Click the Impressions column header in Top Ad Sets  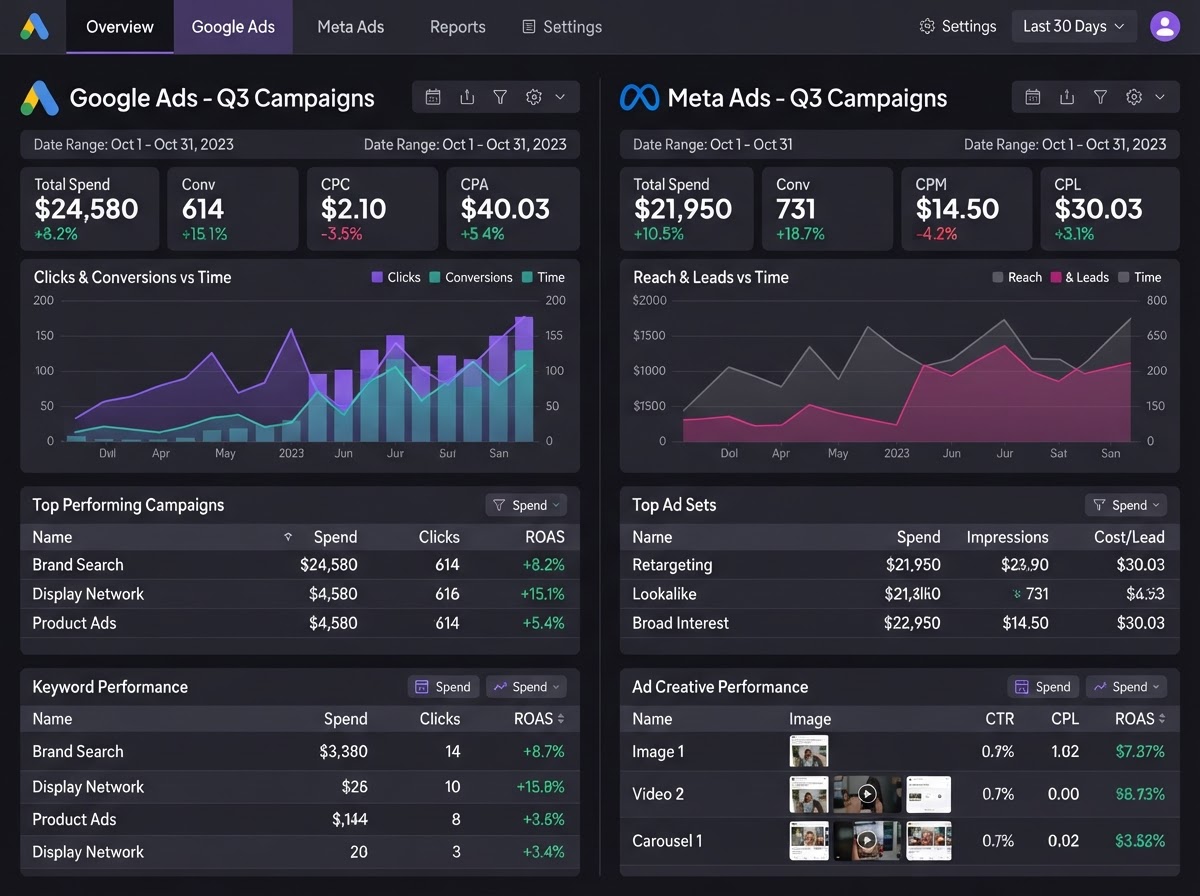click(1007, 537)
